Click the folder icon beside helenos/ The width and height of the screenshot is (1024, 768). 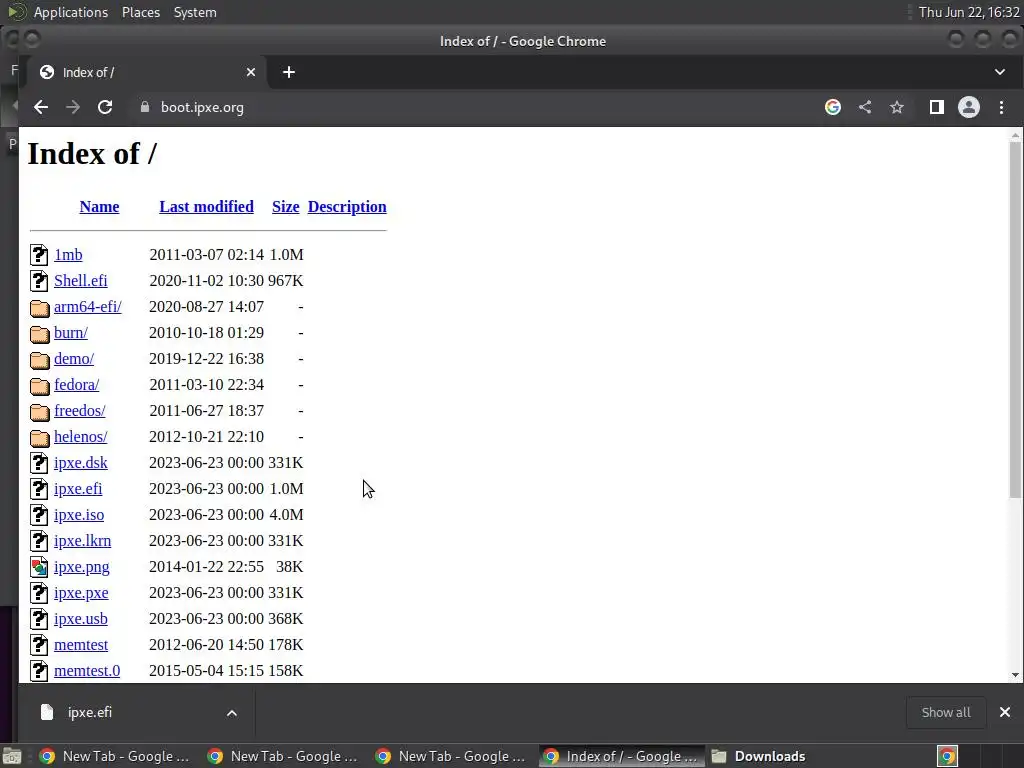coord(39,437)
